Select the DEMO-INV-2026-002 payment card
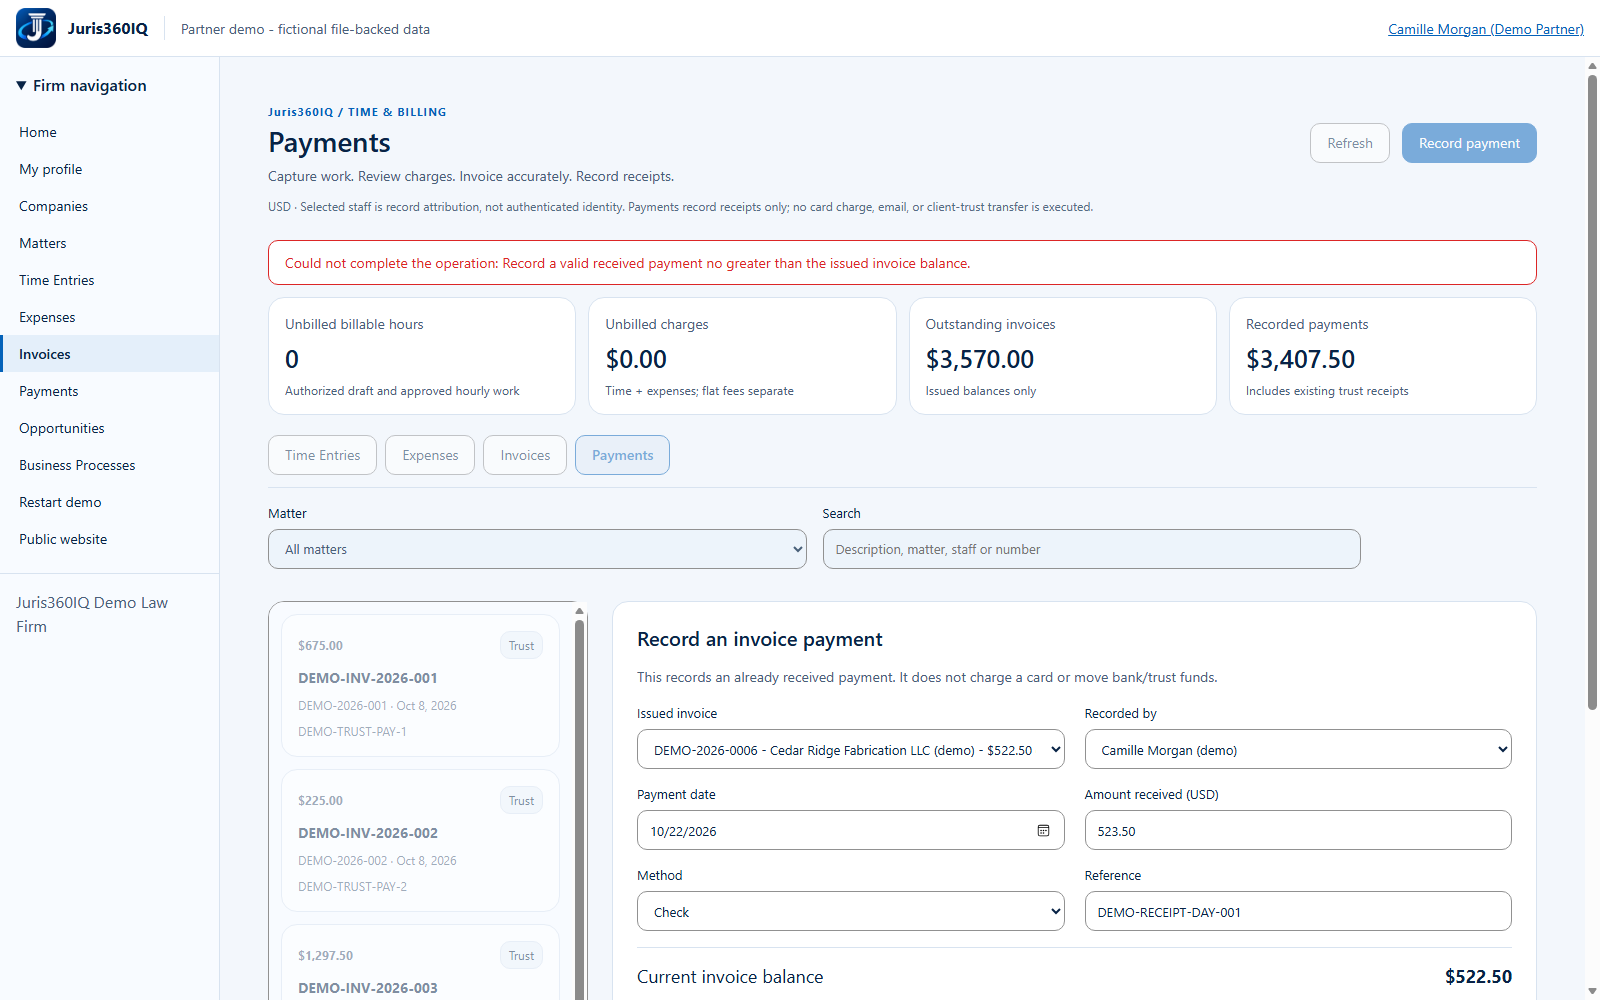 (x=420, y=841)
